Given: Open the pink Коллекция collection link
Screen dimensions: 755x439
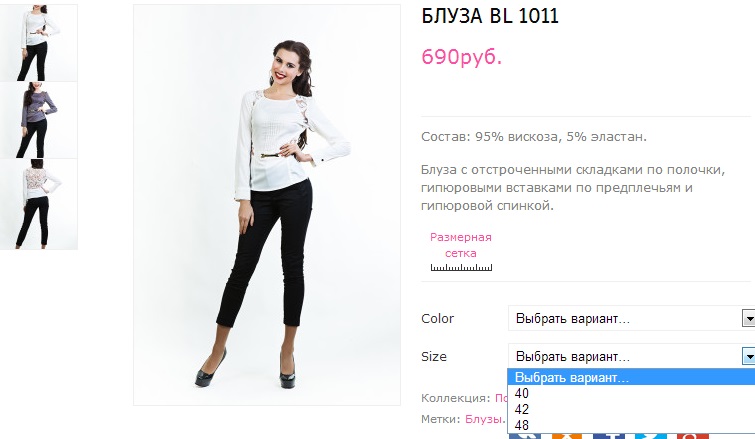Looking at the screenshot, I should [x=501, y=398].
